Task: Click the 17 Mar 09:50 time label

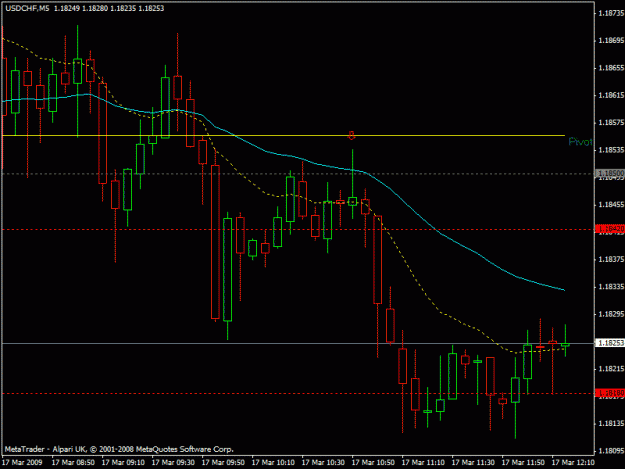Action: pyautogui.click(x=223, y=463)
